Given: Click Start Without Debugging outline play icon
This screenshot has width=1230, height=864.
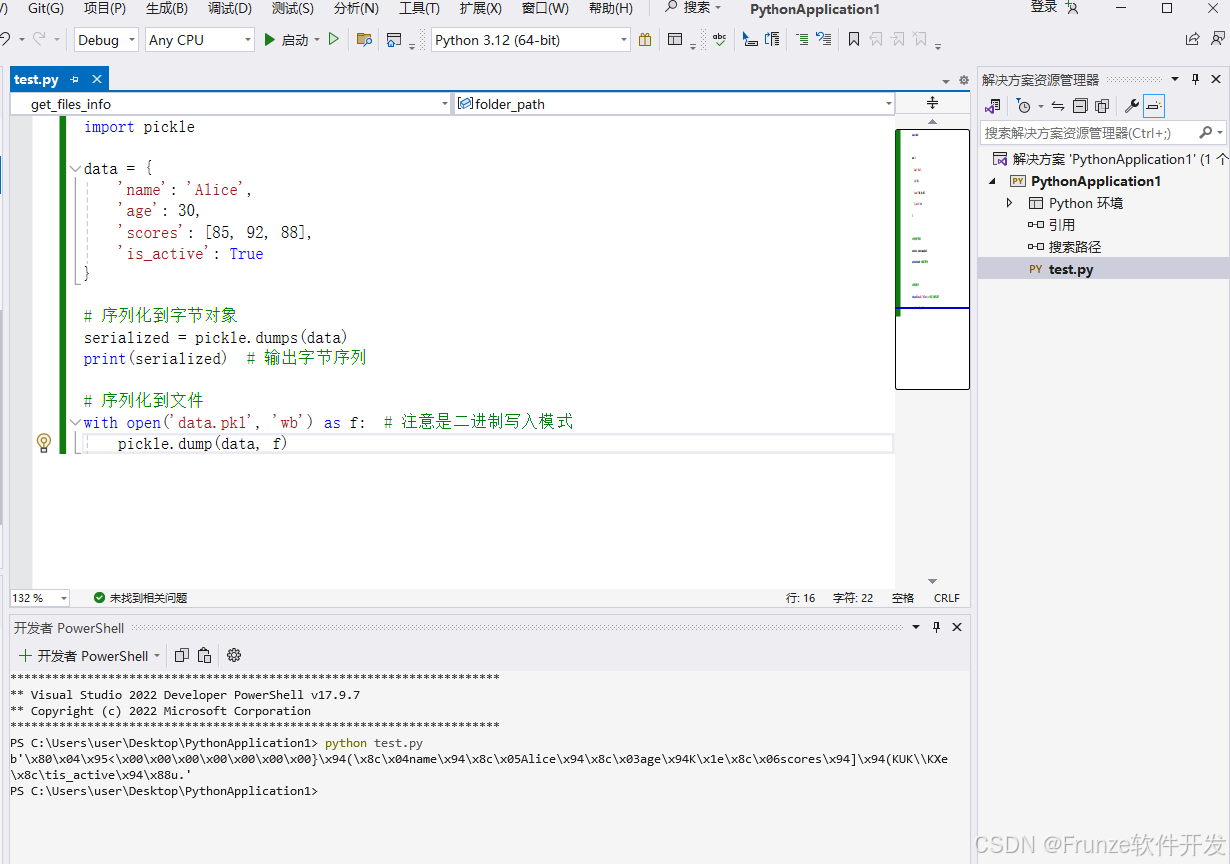Looking at the screenshot, I should click(x=334, y=40).
